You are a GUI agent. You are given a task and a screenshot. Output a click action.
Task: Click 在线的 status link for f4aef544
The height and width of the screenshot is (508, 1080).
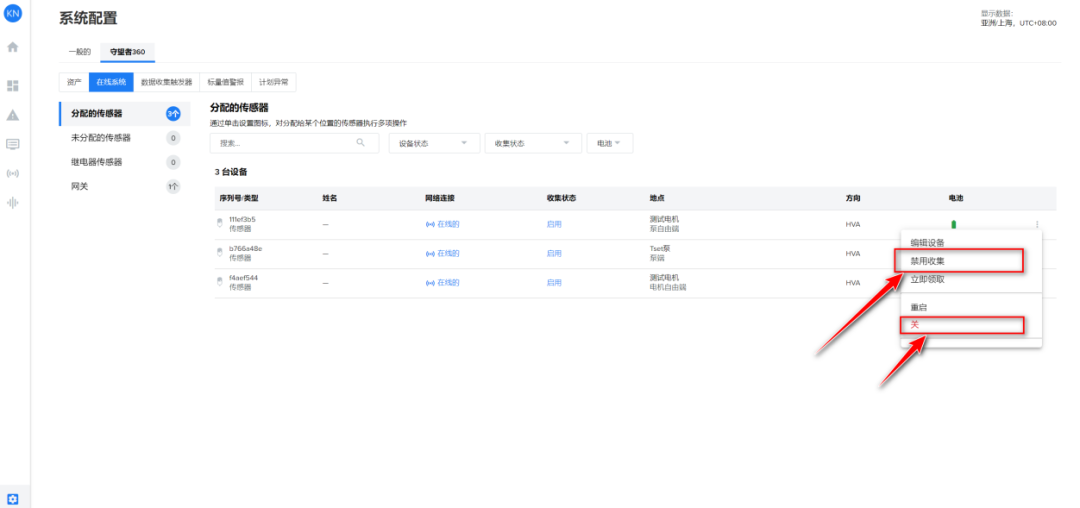click(x=442, y=283)
